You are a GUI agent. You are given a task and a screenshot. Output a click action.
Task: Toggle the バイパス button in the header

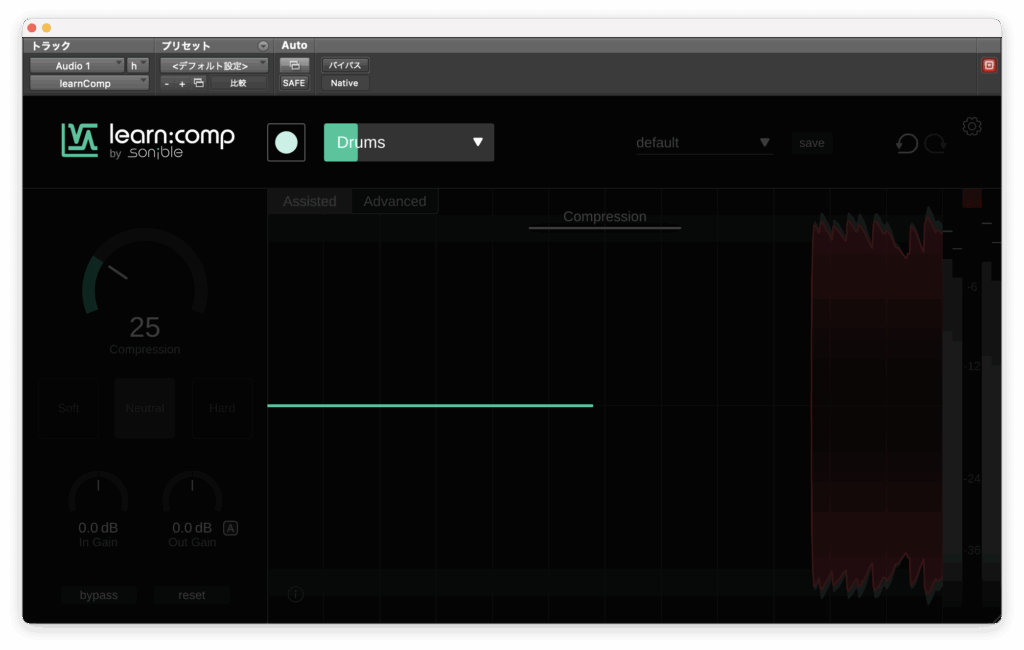345,65
